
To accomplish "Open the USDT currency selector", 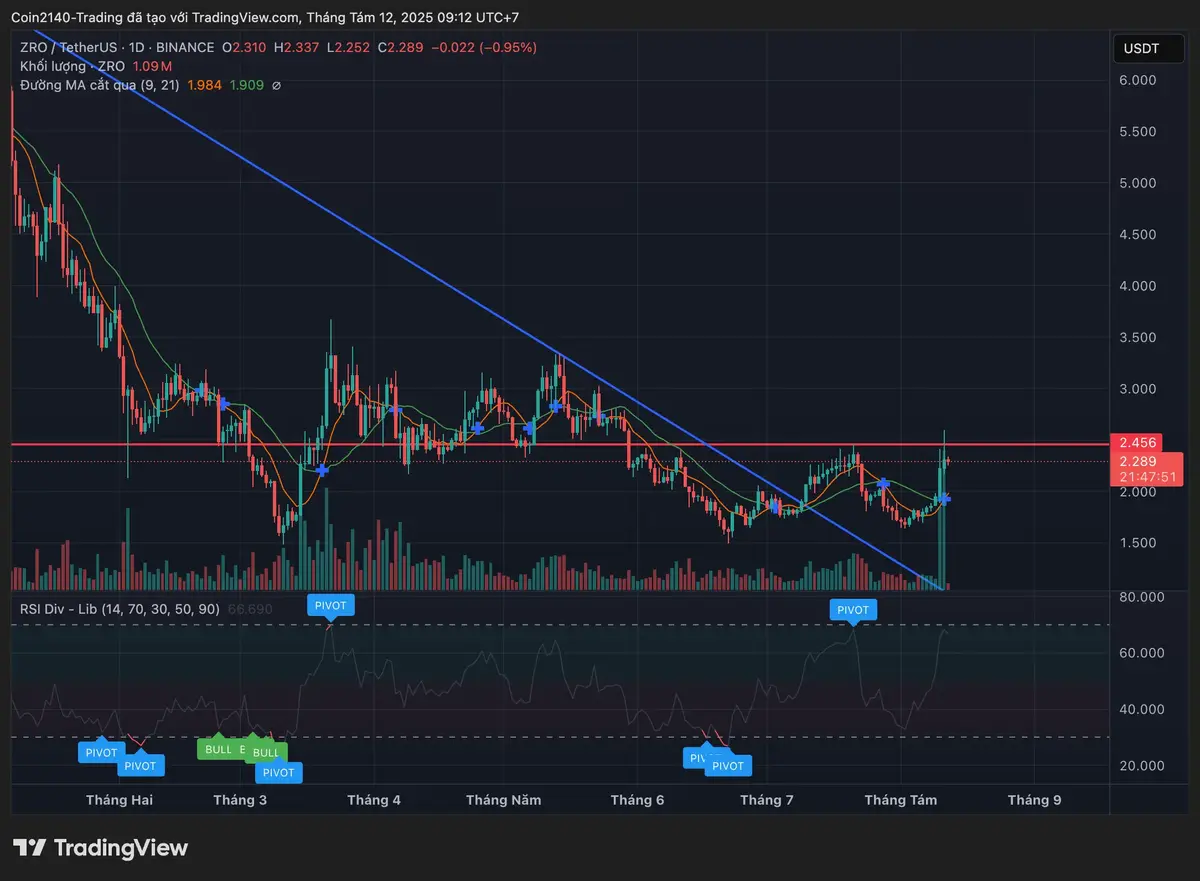I will click(x=1140, y=48).
